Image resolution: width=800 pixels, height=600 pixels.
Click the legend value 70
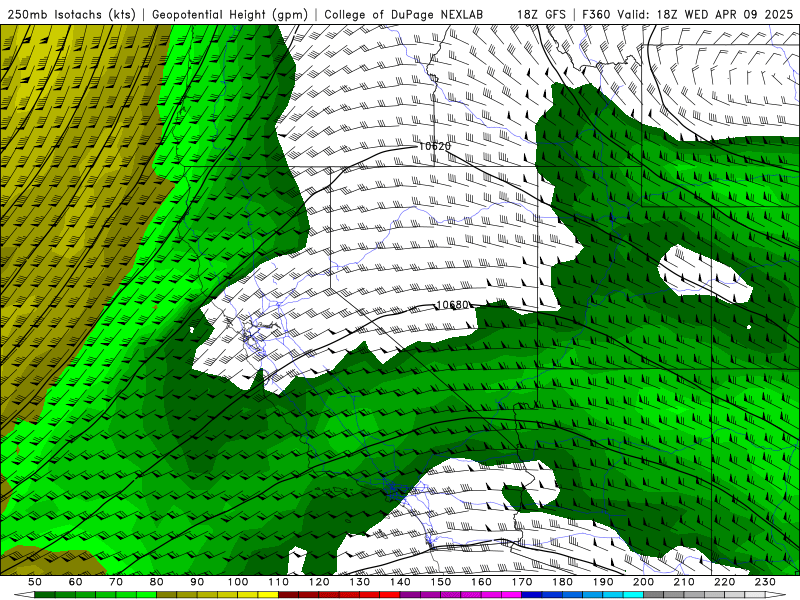[x=116, y=582]
